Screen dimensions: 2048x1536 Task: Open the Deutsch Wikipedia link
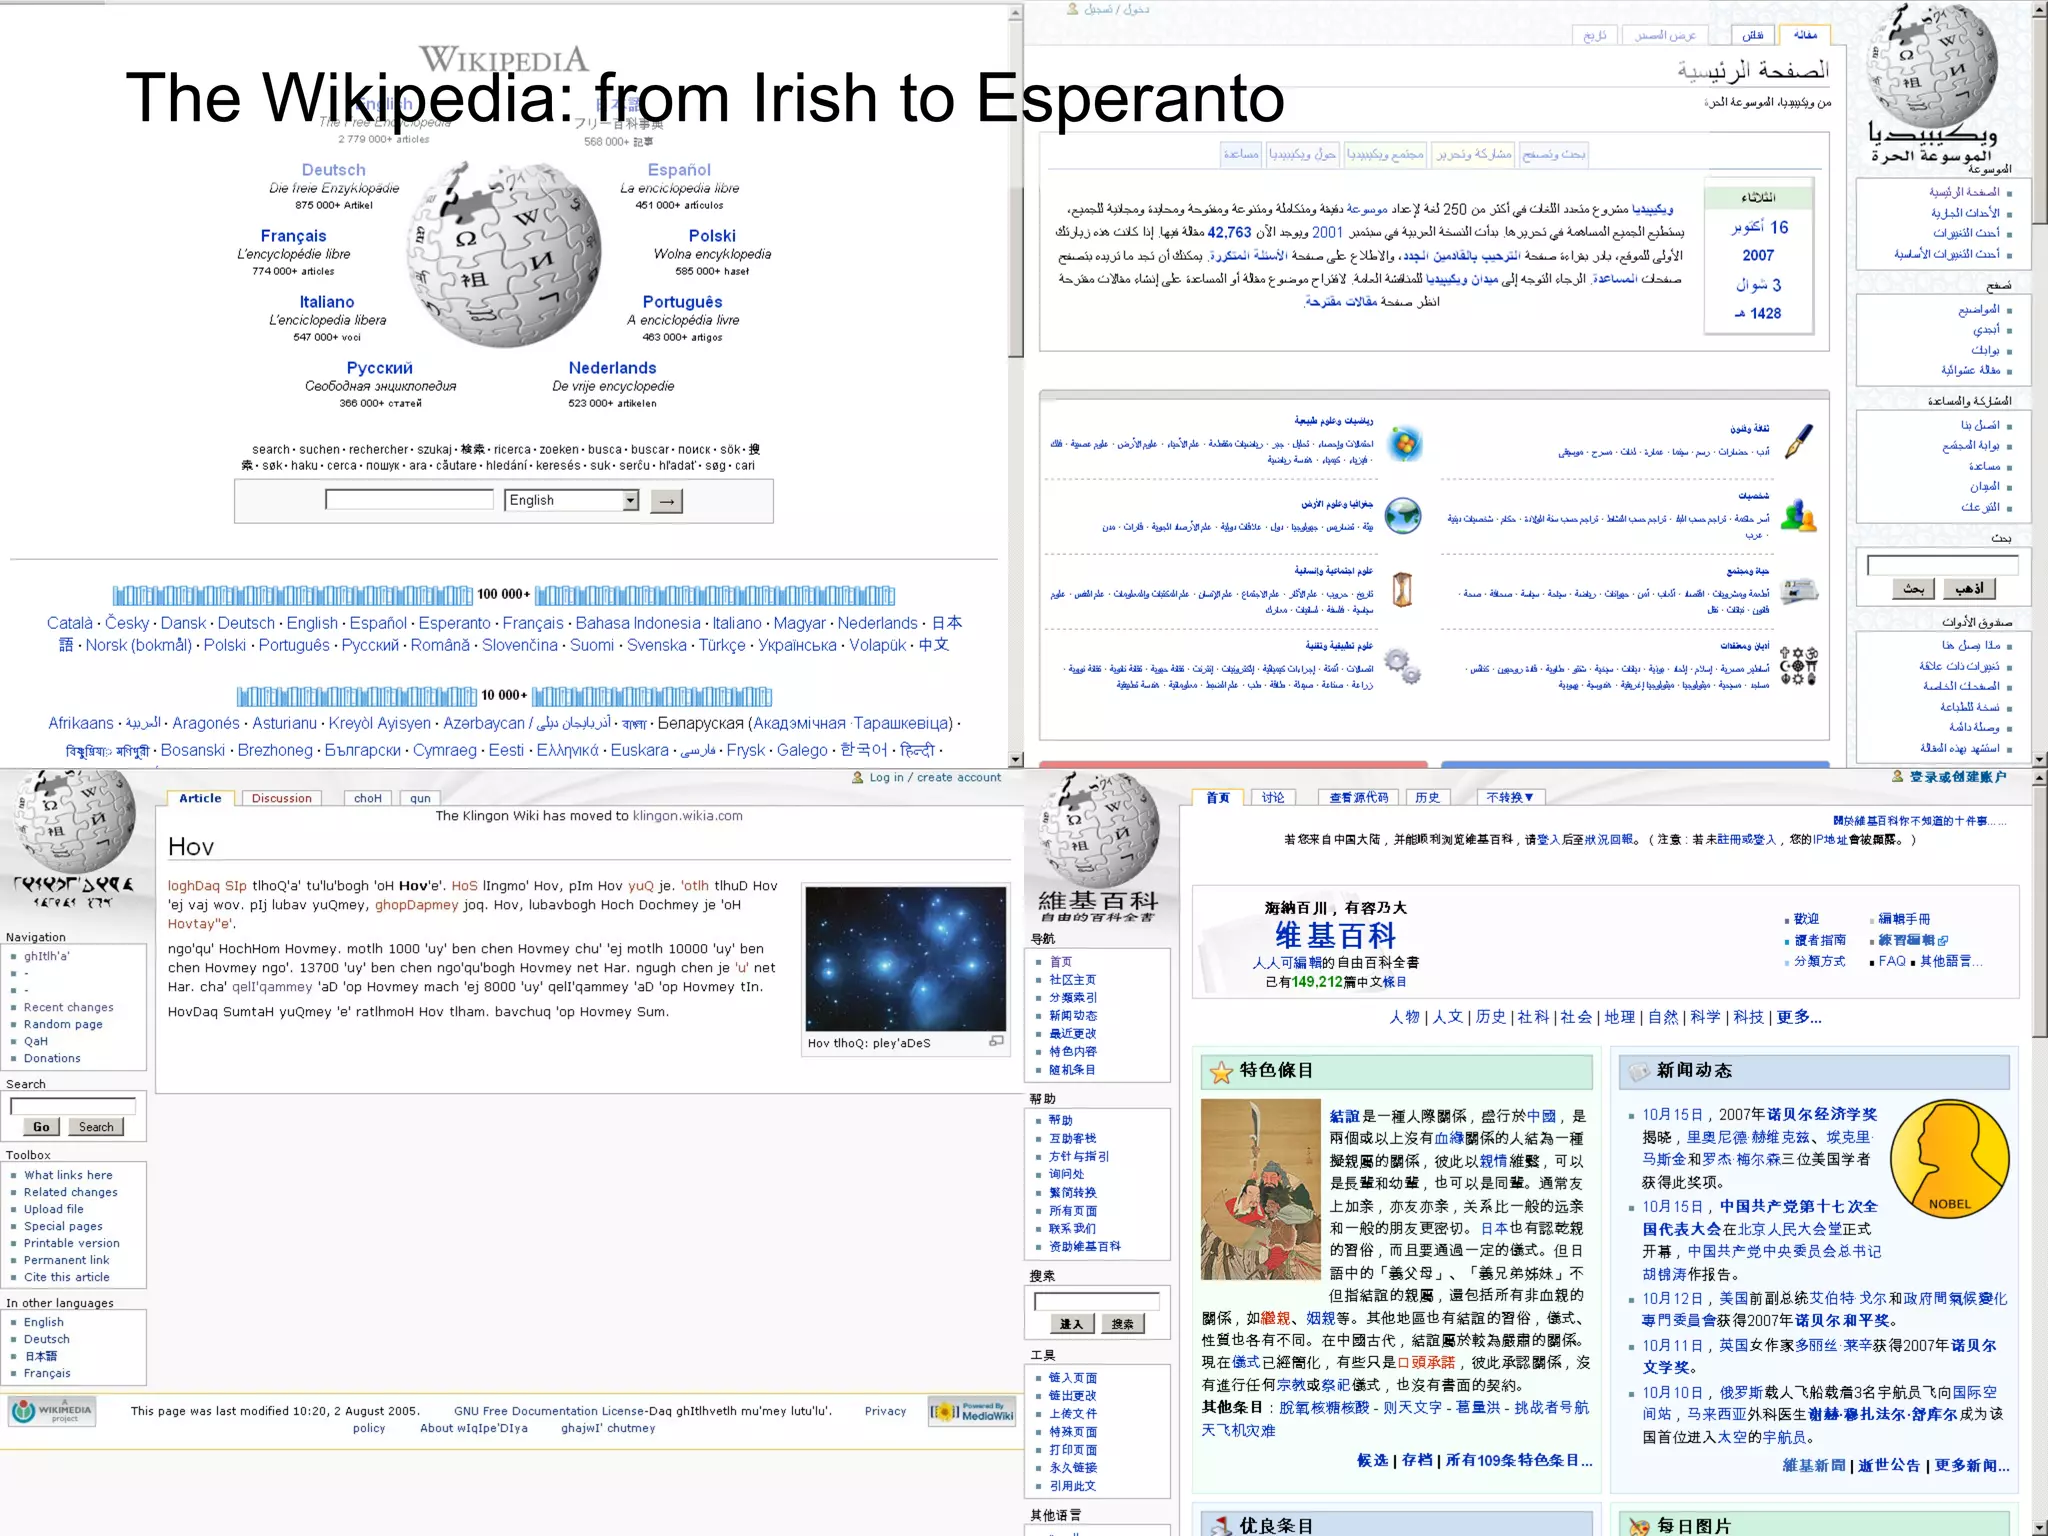pos(333,170)
